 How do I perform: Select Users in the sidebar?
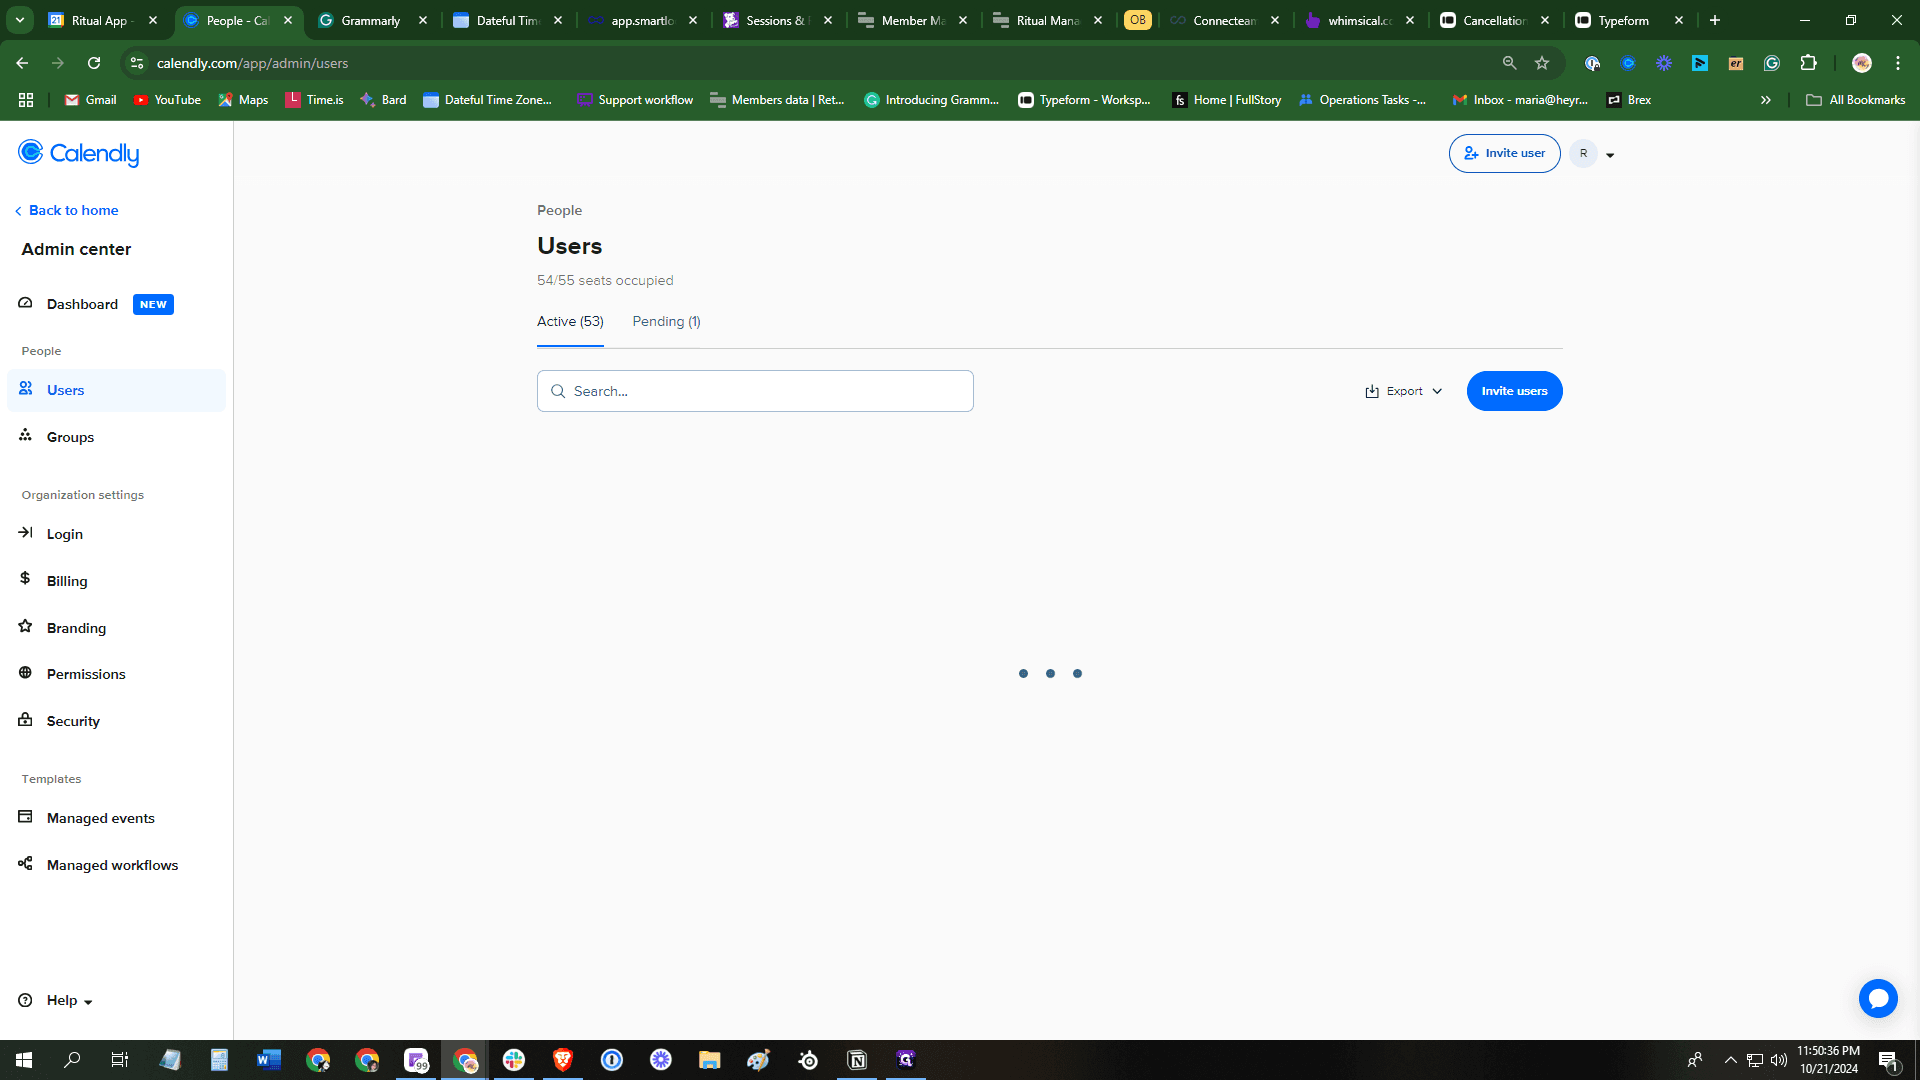(x=116, y=390)
